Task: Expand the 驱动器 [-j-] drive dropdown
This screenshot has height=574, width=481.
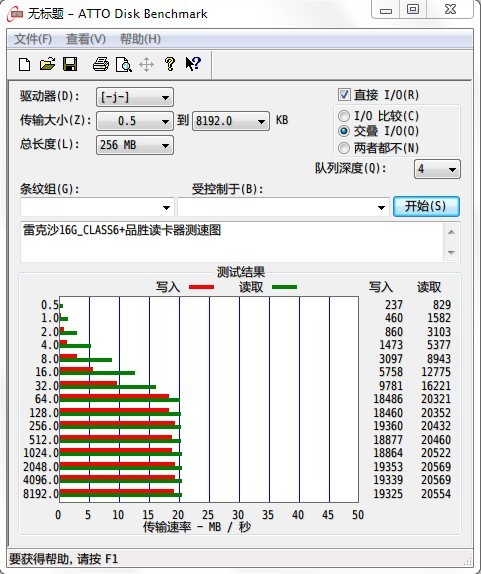Action: tap(135, 97)
